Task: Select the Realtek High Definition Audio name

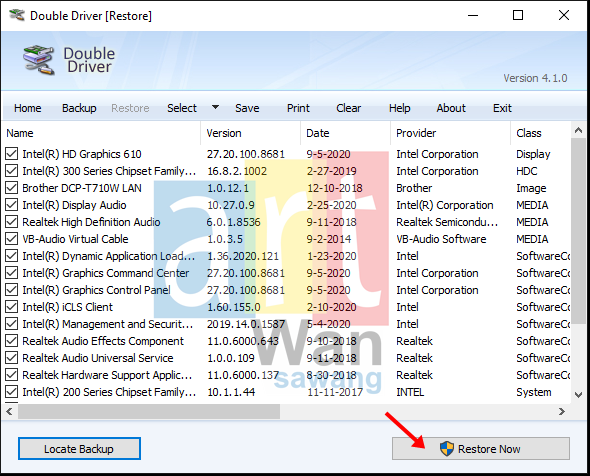Action: 91,222
